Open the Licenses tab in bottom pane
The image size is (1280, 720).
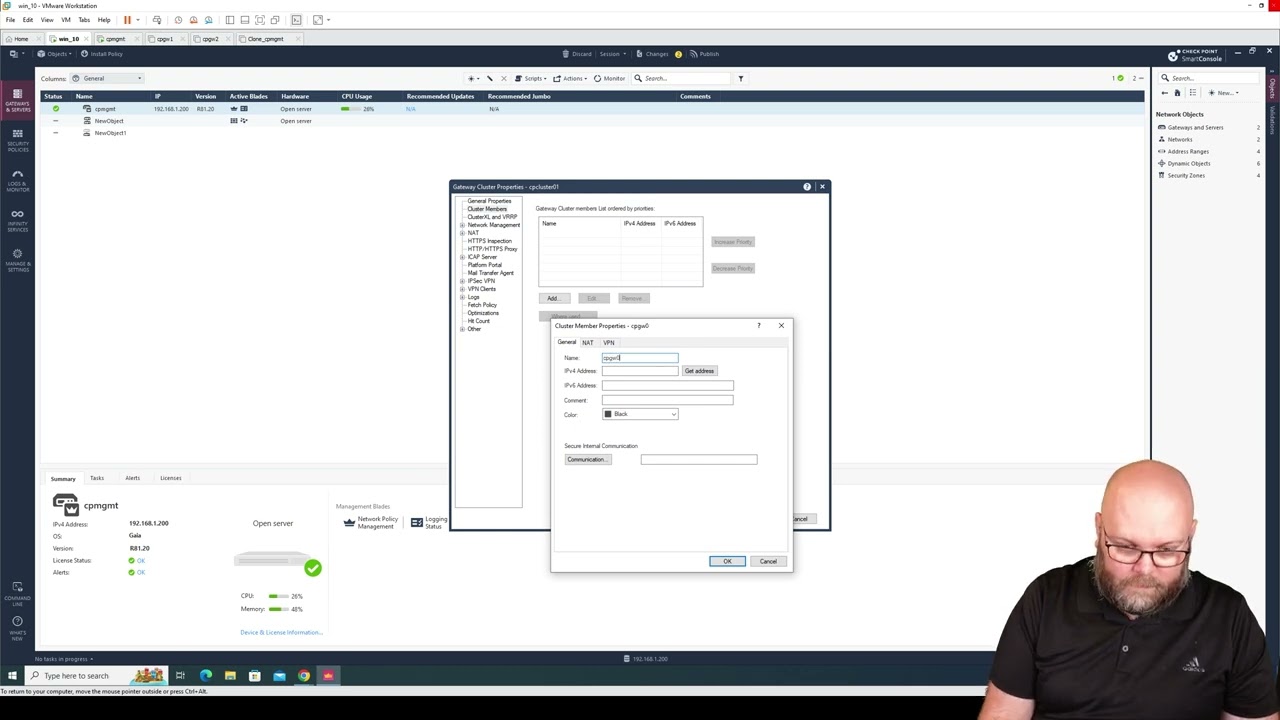pyautogui.click(x=170, y=478)
